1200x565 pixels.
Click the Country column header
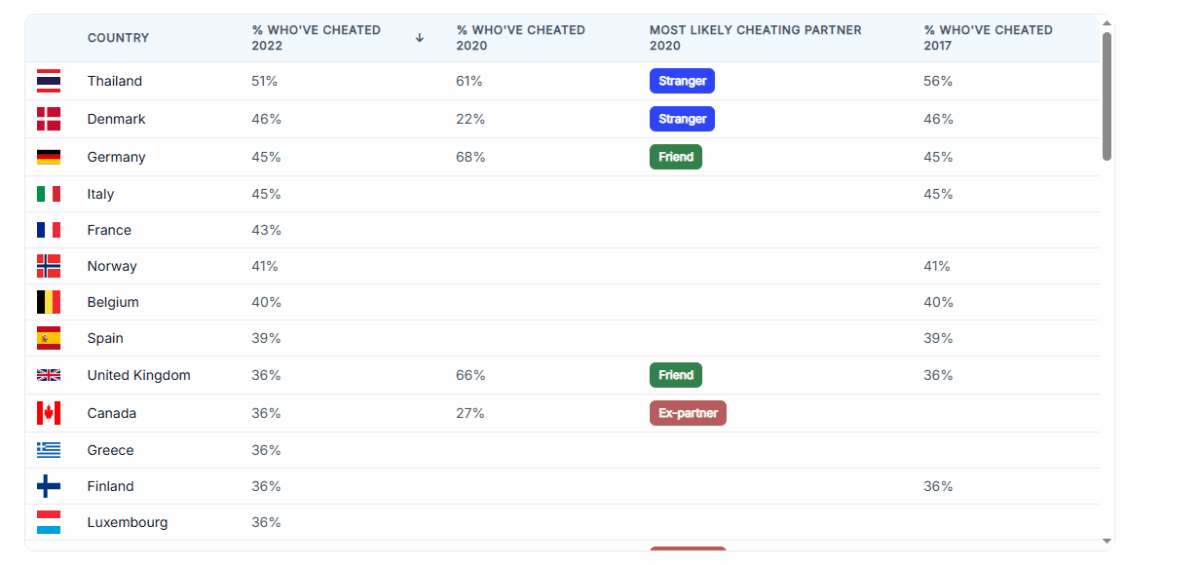[118, 38]
